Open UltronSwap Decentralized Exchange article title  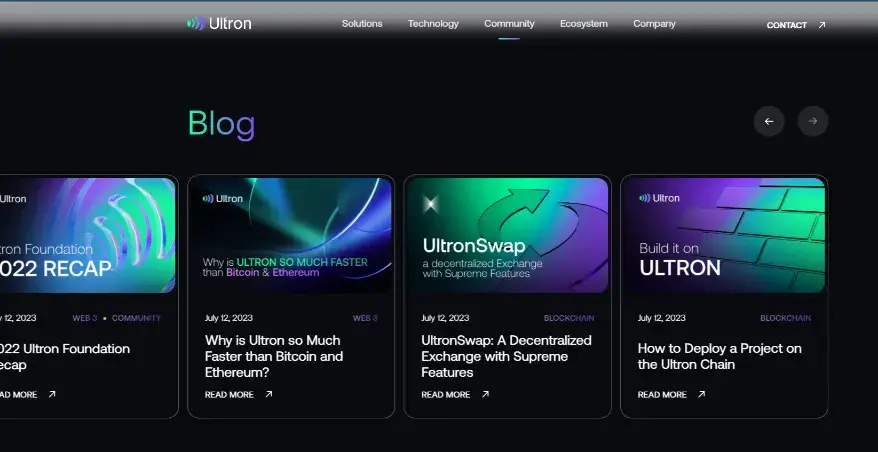(506, 356)
